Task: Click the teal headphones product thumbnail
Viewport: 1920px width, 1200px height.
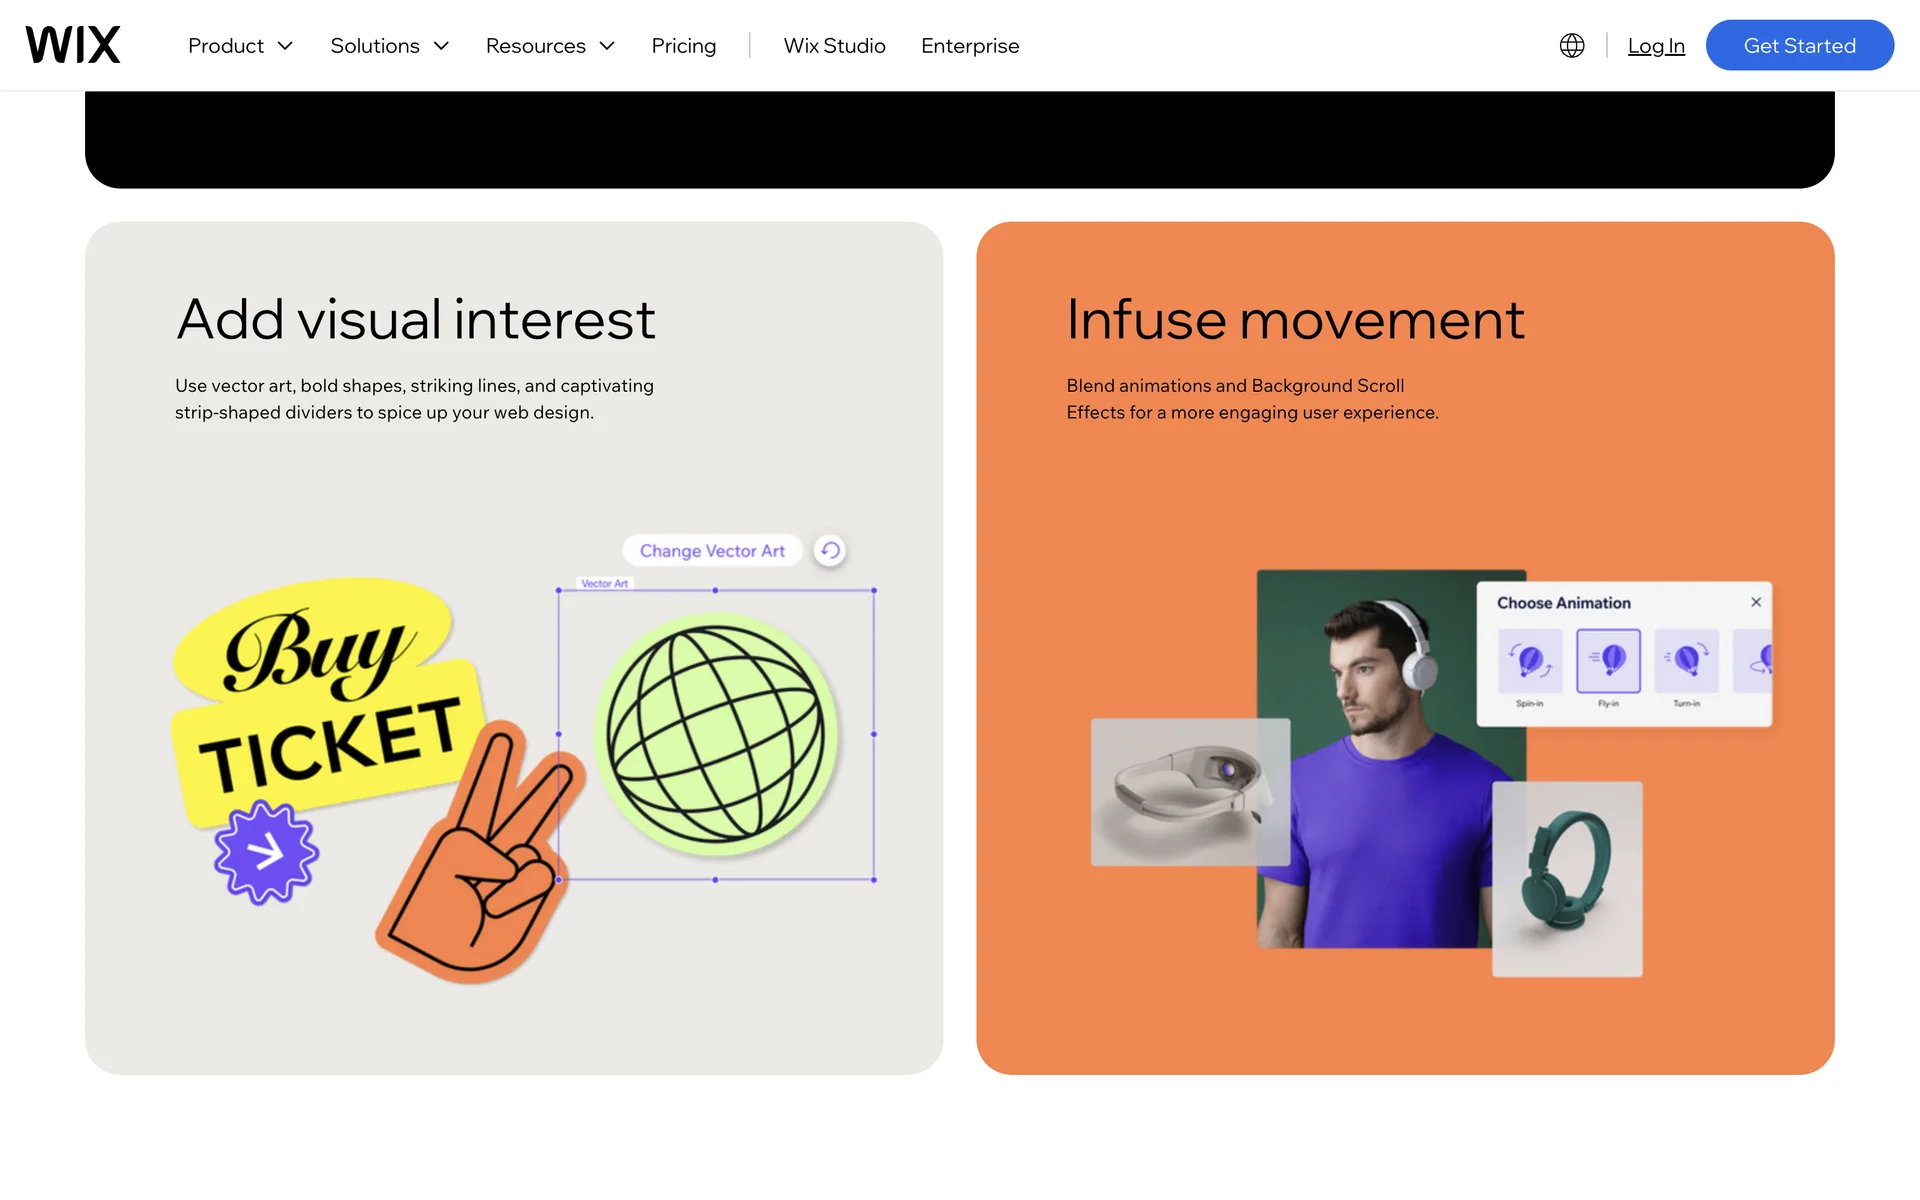Action: coord(1567,879)
